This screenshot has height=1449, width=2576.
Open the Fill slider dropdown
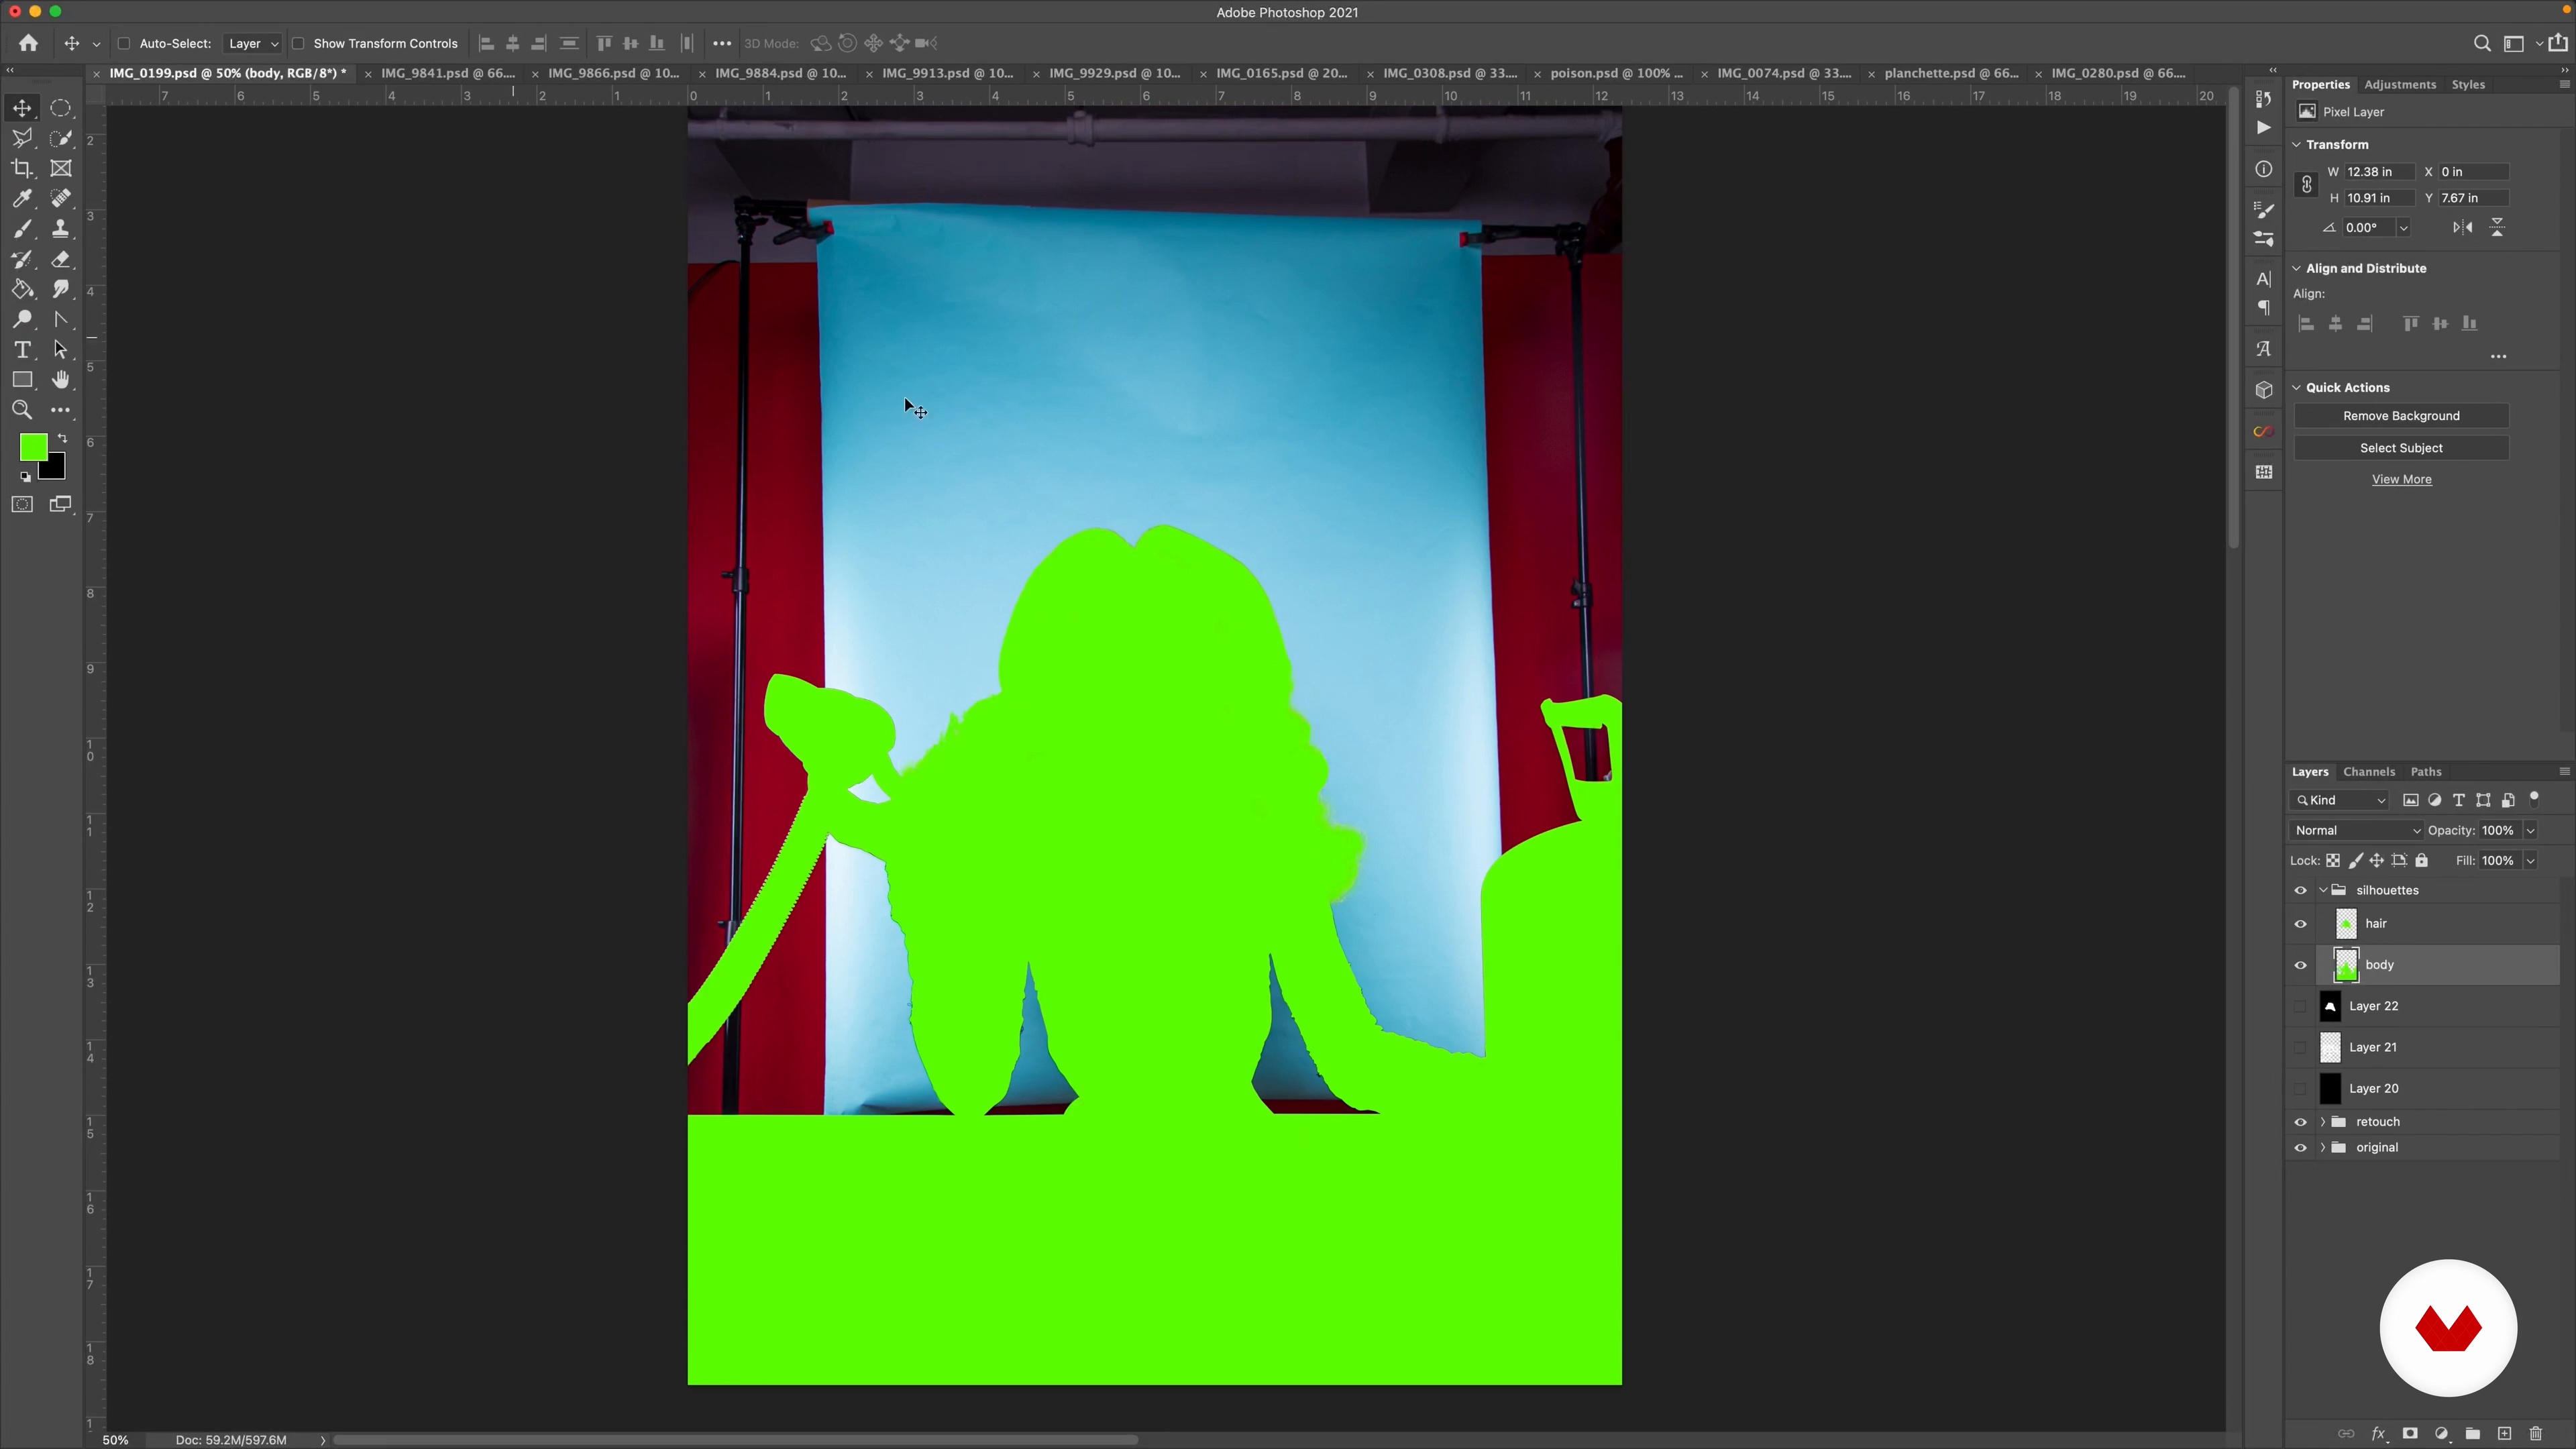[x=2531, y=861]
